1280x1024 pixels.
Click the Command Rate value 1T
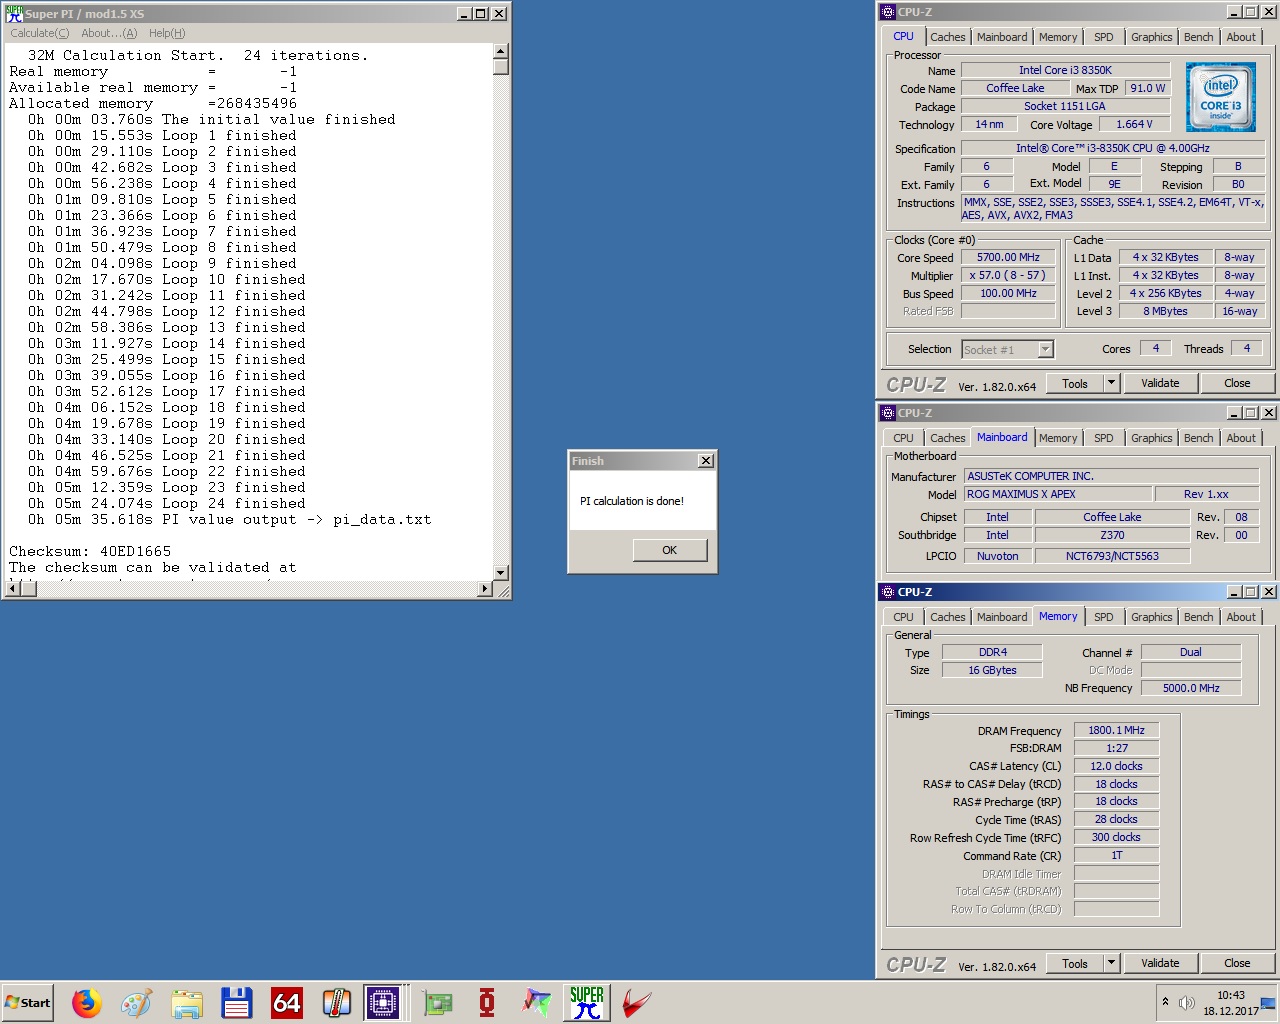pos(1116,855)
